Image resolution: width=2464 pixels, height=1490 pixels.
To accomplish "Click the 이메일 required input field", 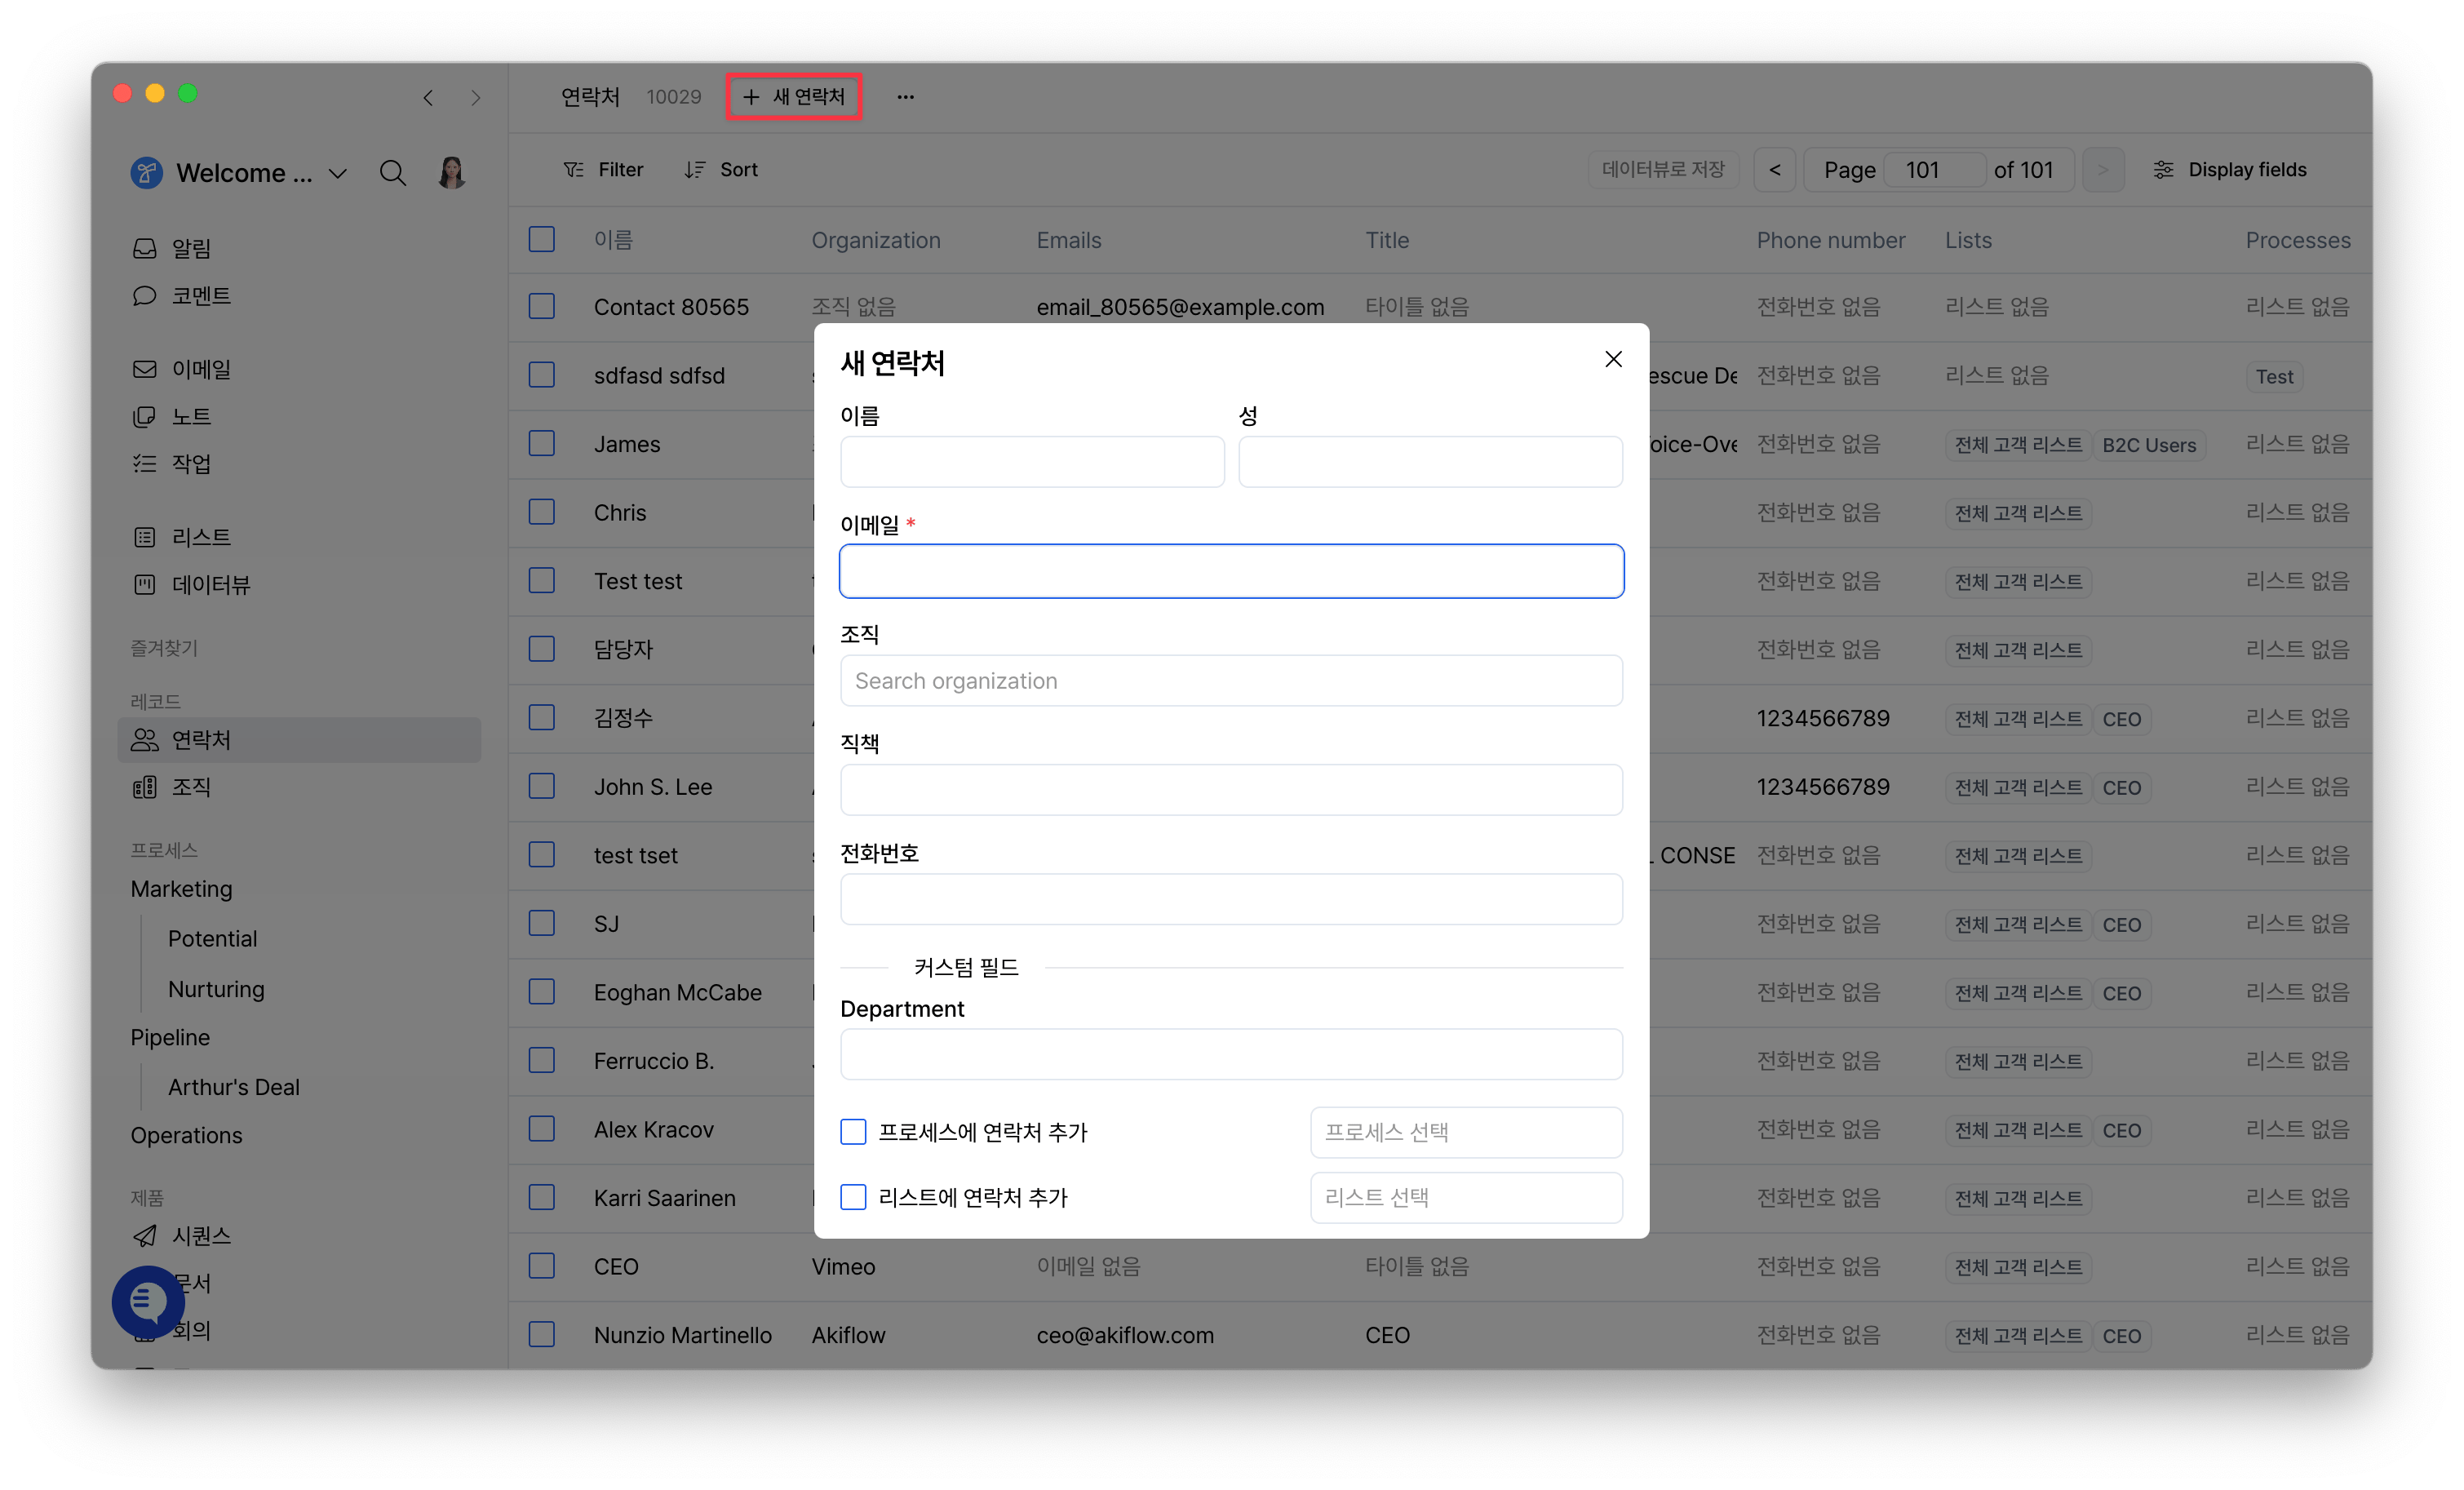I will point(1231,571).
